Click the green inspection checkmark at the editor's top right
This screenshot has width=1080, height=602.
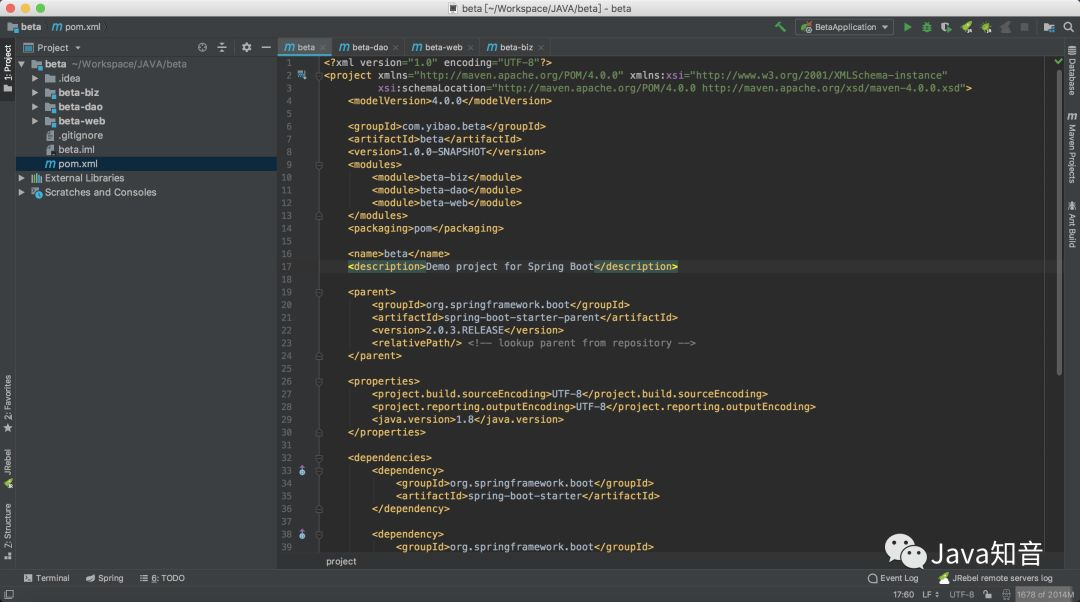click(1058, 62)
